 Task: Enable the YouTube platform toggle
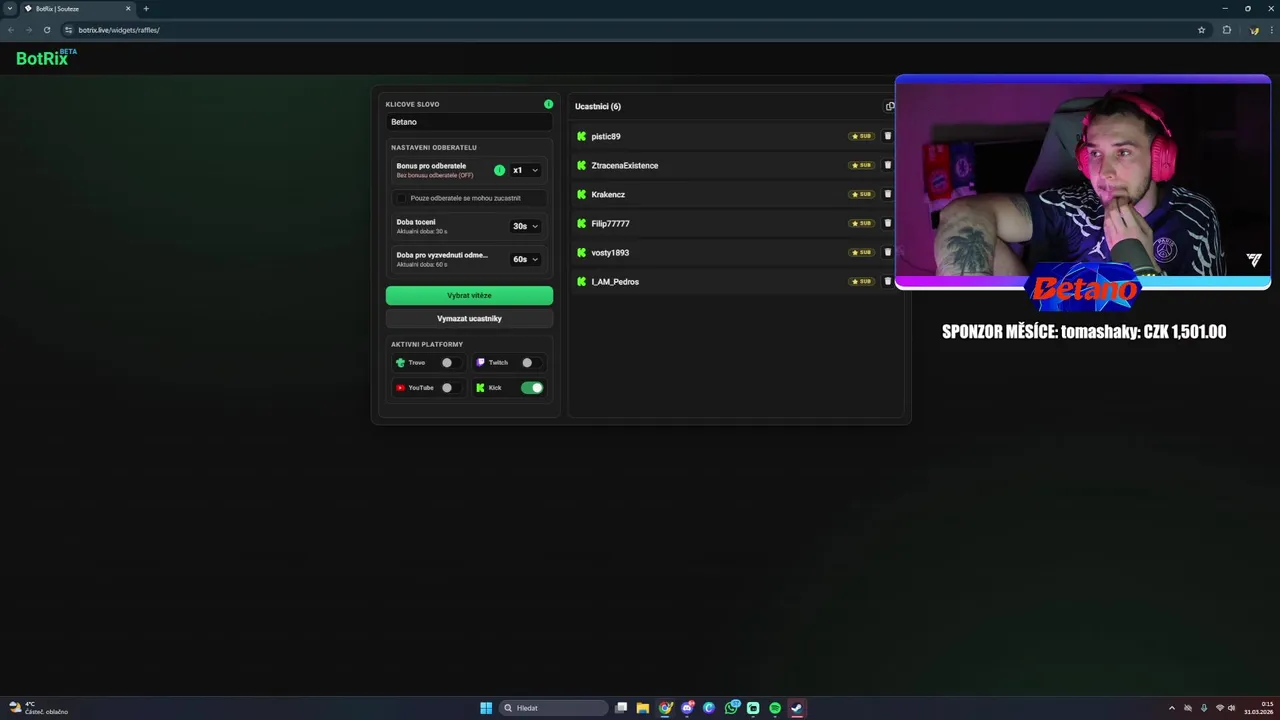pyautogui.click(x=451, y=387)
